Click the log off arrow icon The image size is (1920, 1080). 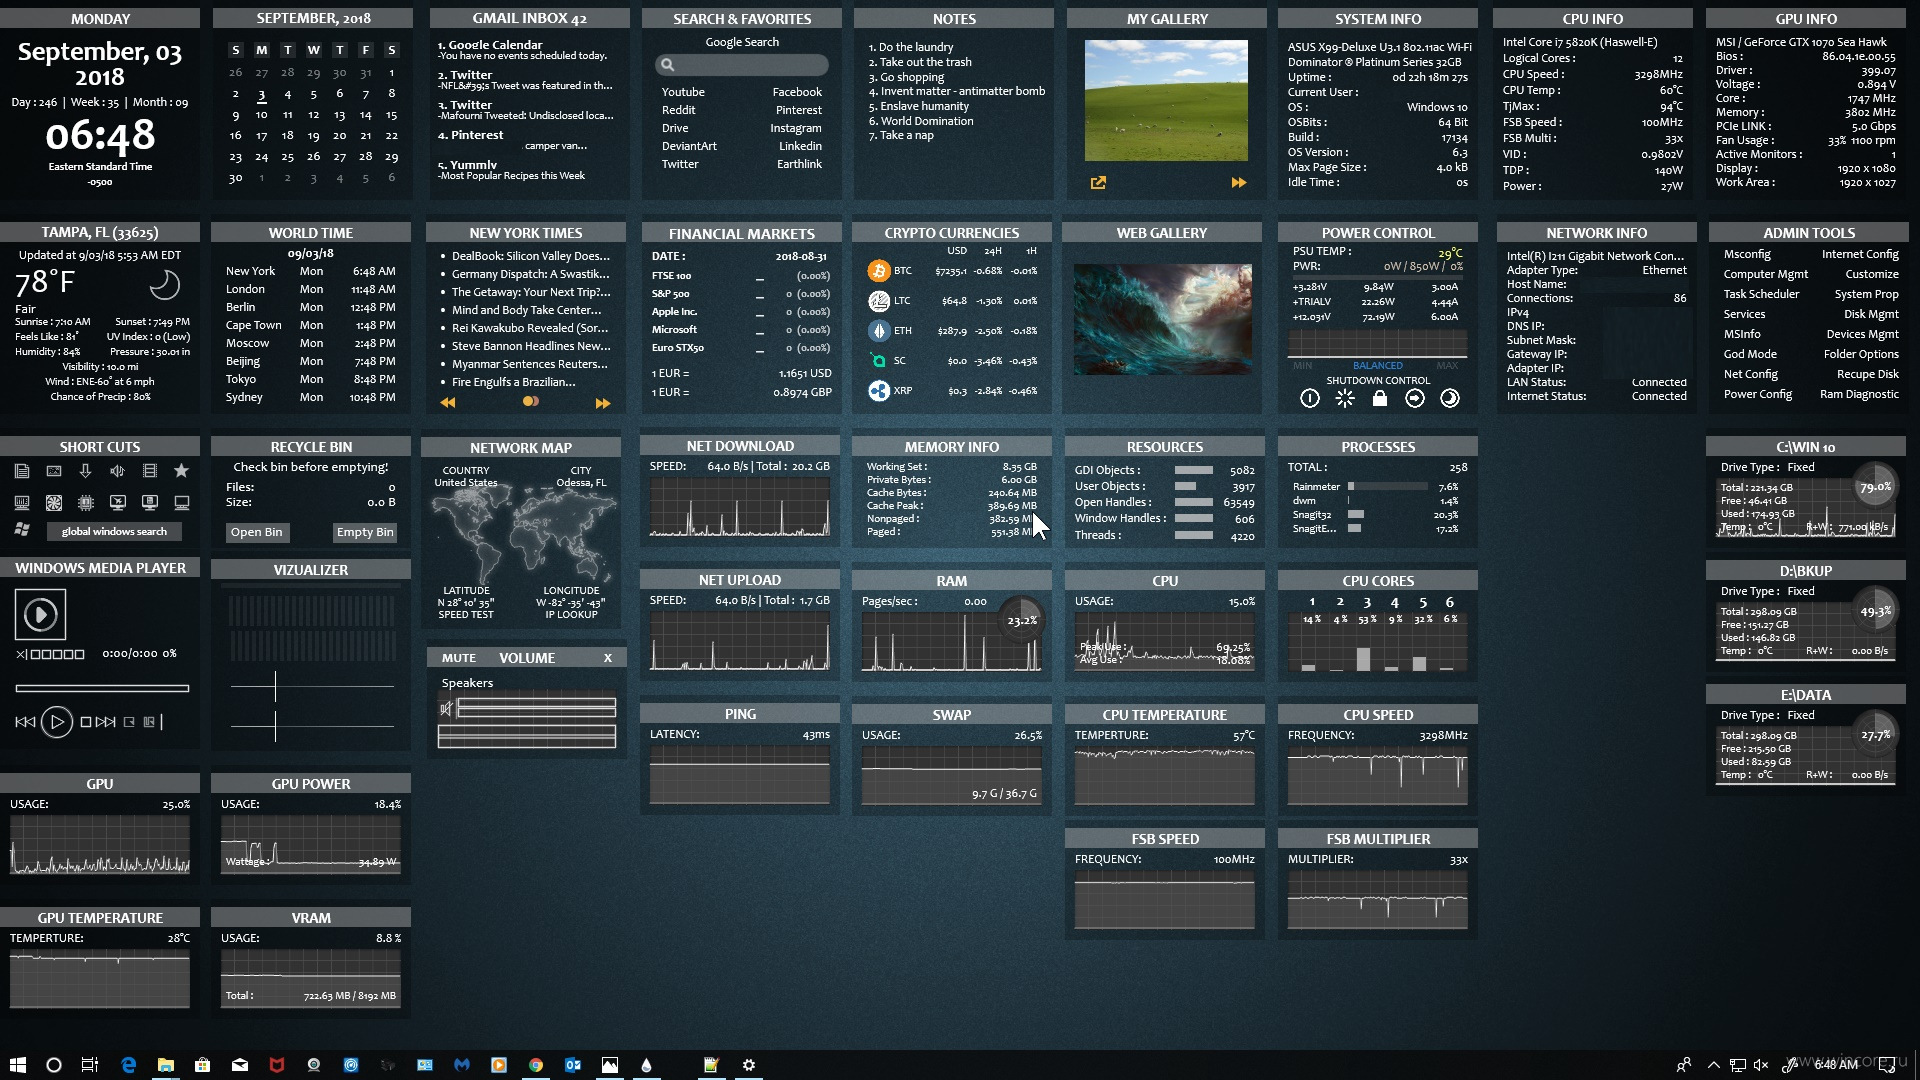click(1415, 399)
